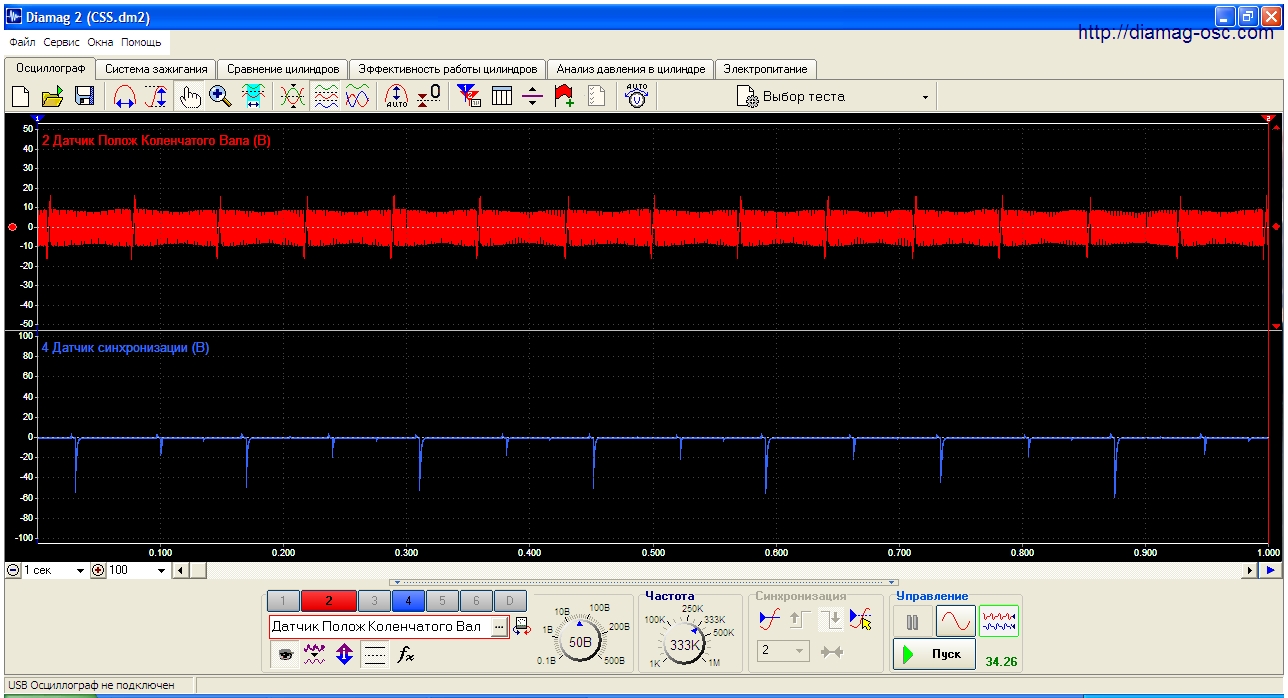The image size is (1288, 698).
Task: Toggle channel 1 button
Action: click(283, 601)
